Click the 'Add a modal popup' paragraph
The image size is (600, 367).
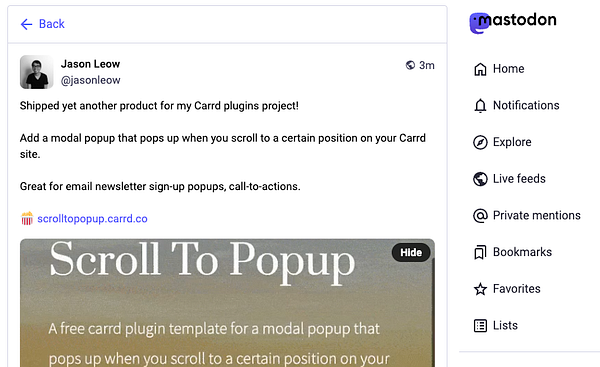223,146
